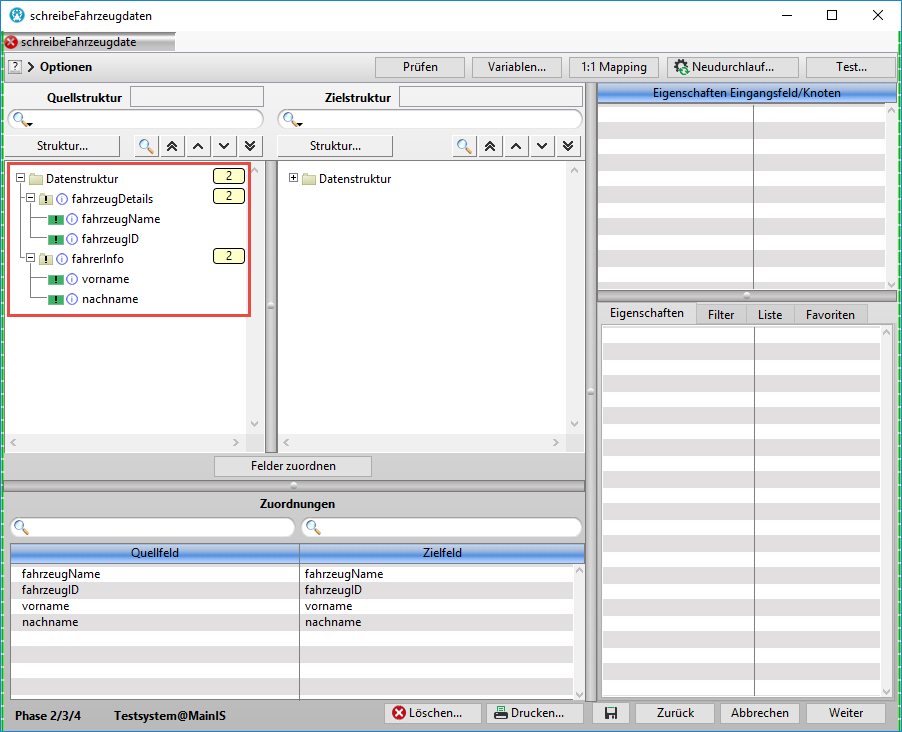Jump to bottom with Zielstruktur double-down arrow
Image resolution: width=902 pixels, height=732 pixels.
pyautogui.click(x=568, y=146)
